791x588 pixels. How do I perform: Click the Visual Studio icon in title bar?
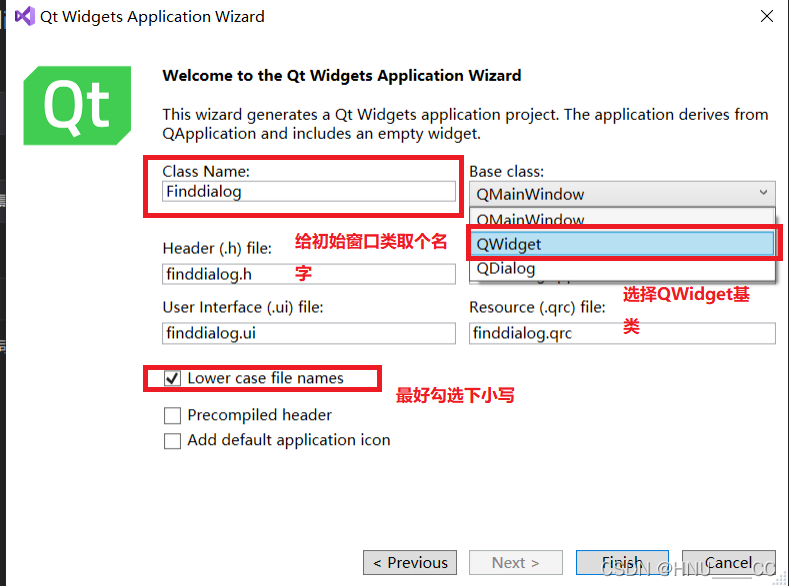coord(25,16)
